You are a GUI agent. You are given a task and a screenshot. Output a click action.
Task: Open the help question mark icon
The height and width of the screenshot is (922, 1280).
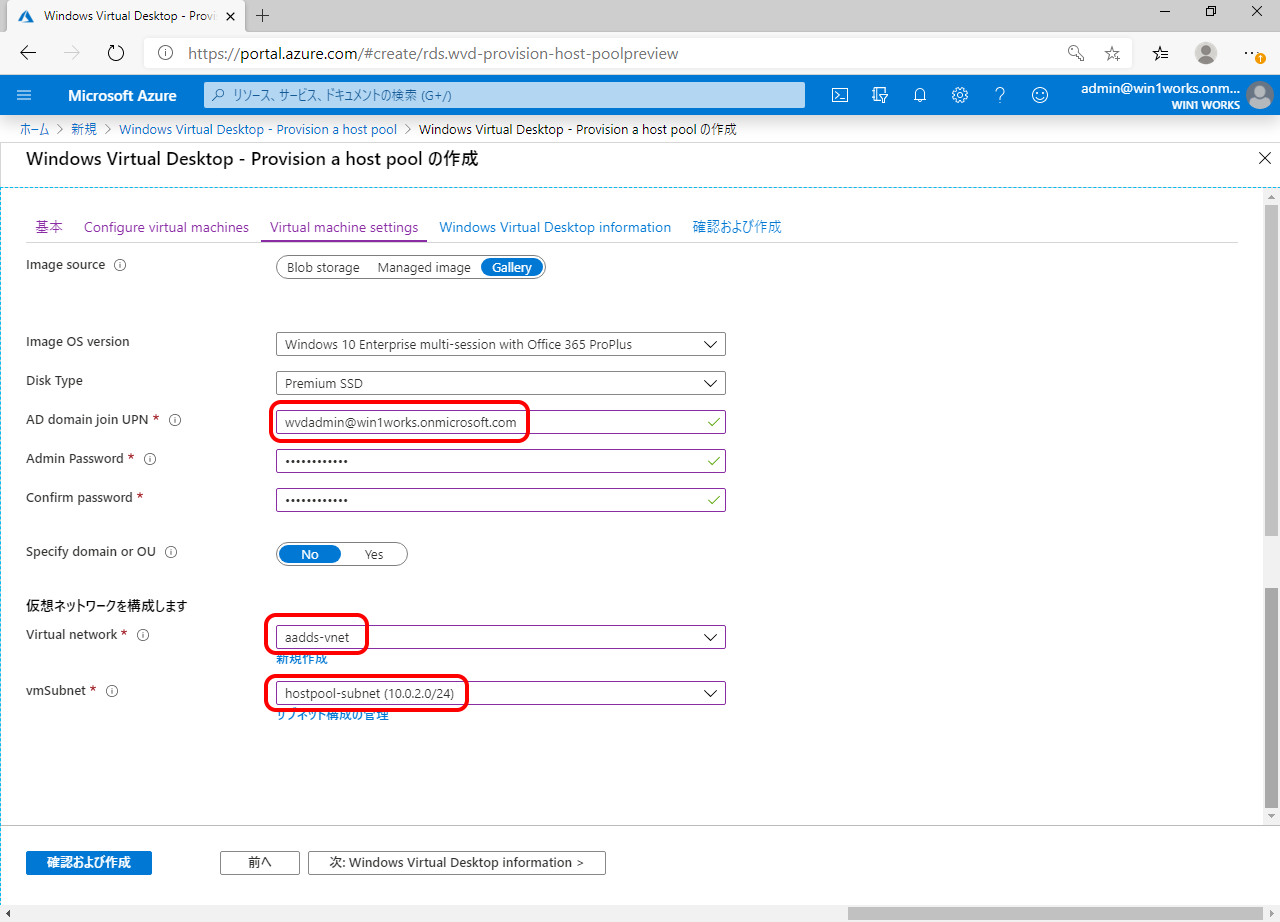point(1000,95)
